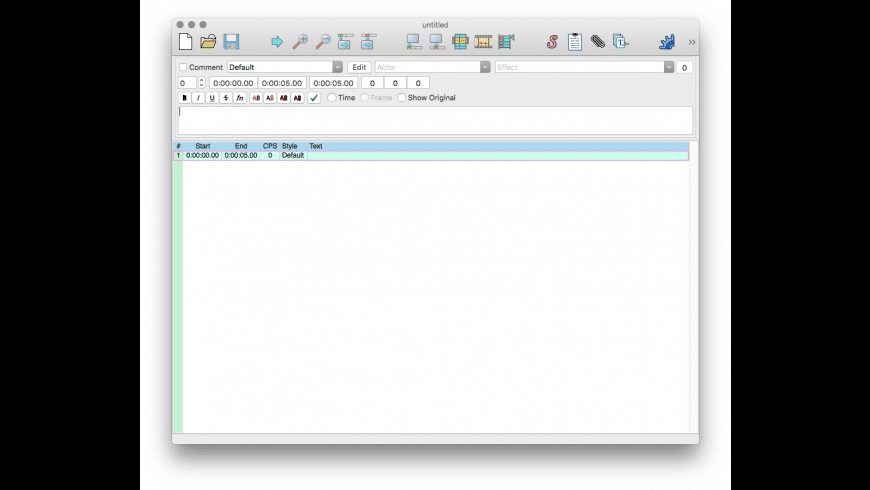Click the left margin field

[372, 83]
